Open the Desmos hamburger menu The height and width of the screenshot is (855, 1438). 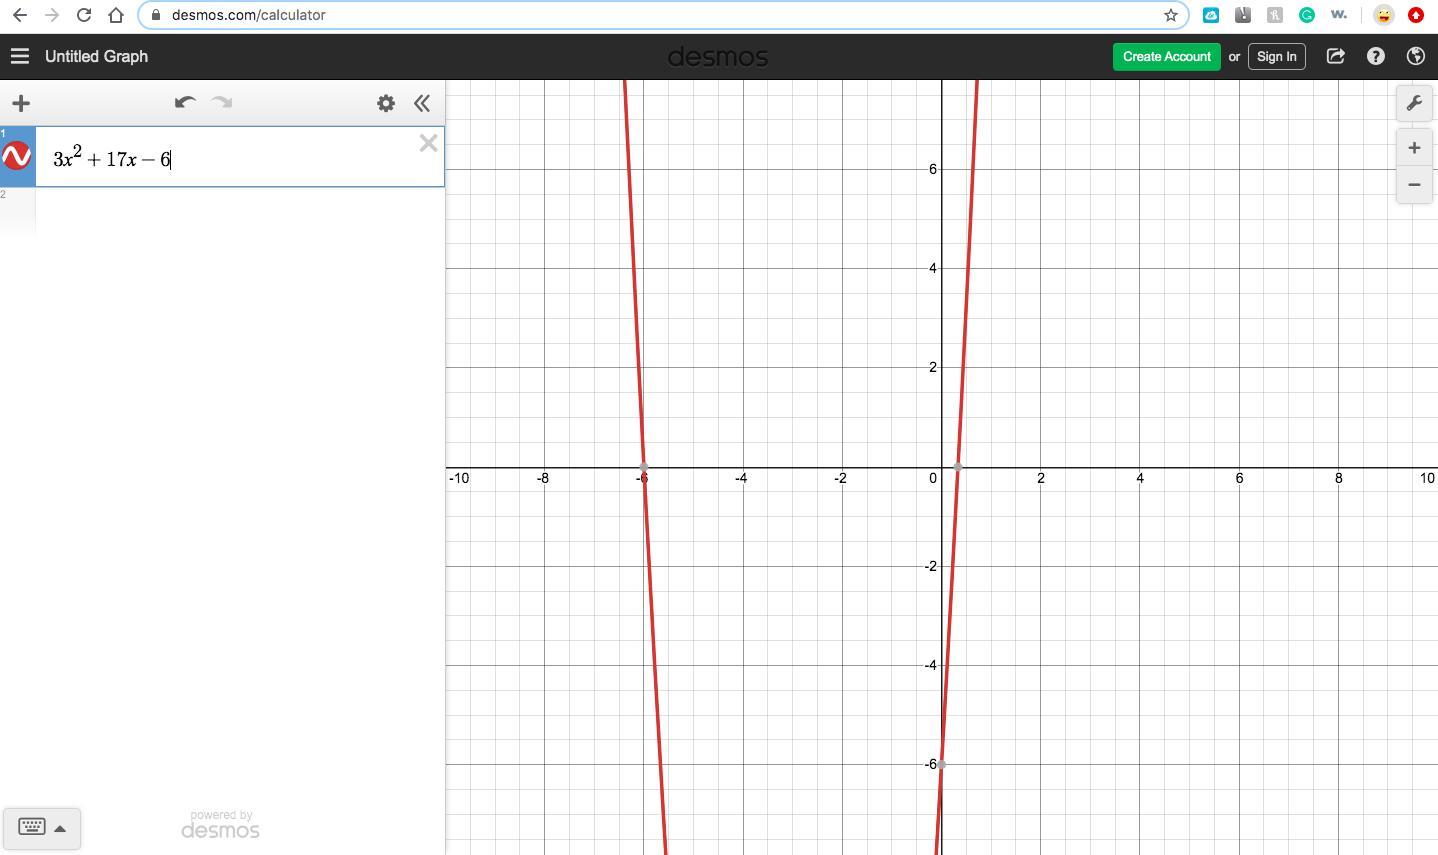click(x=20, y=57)
